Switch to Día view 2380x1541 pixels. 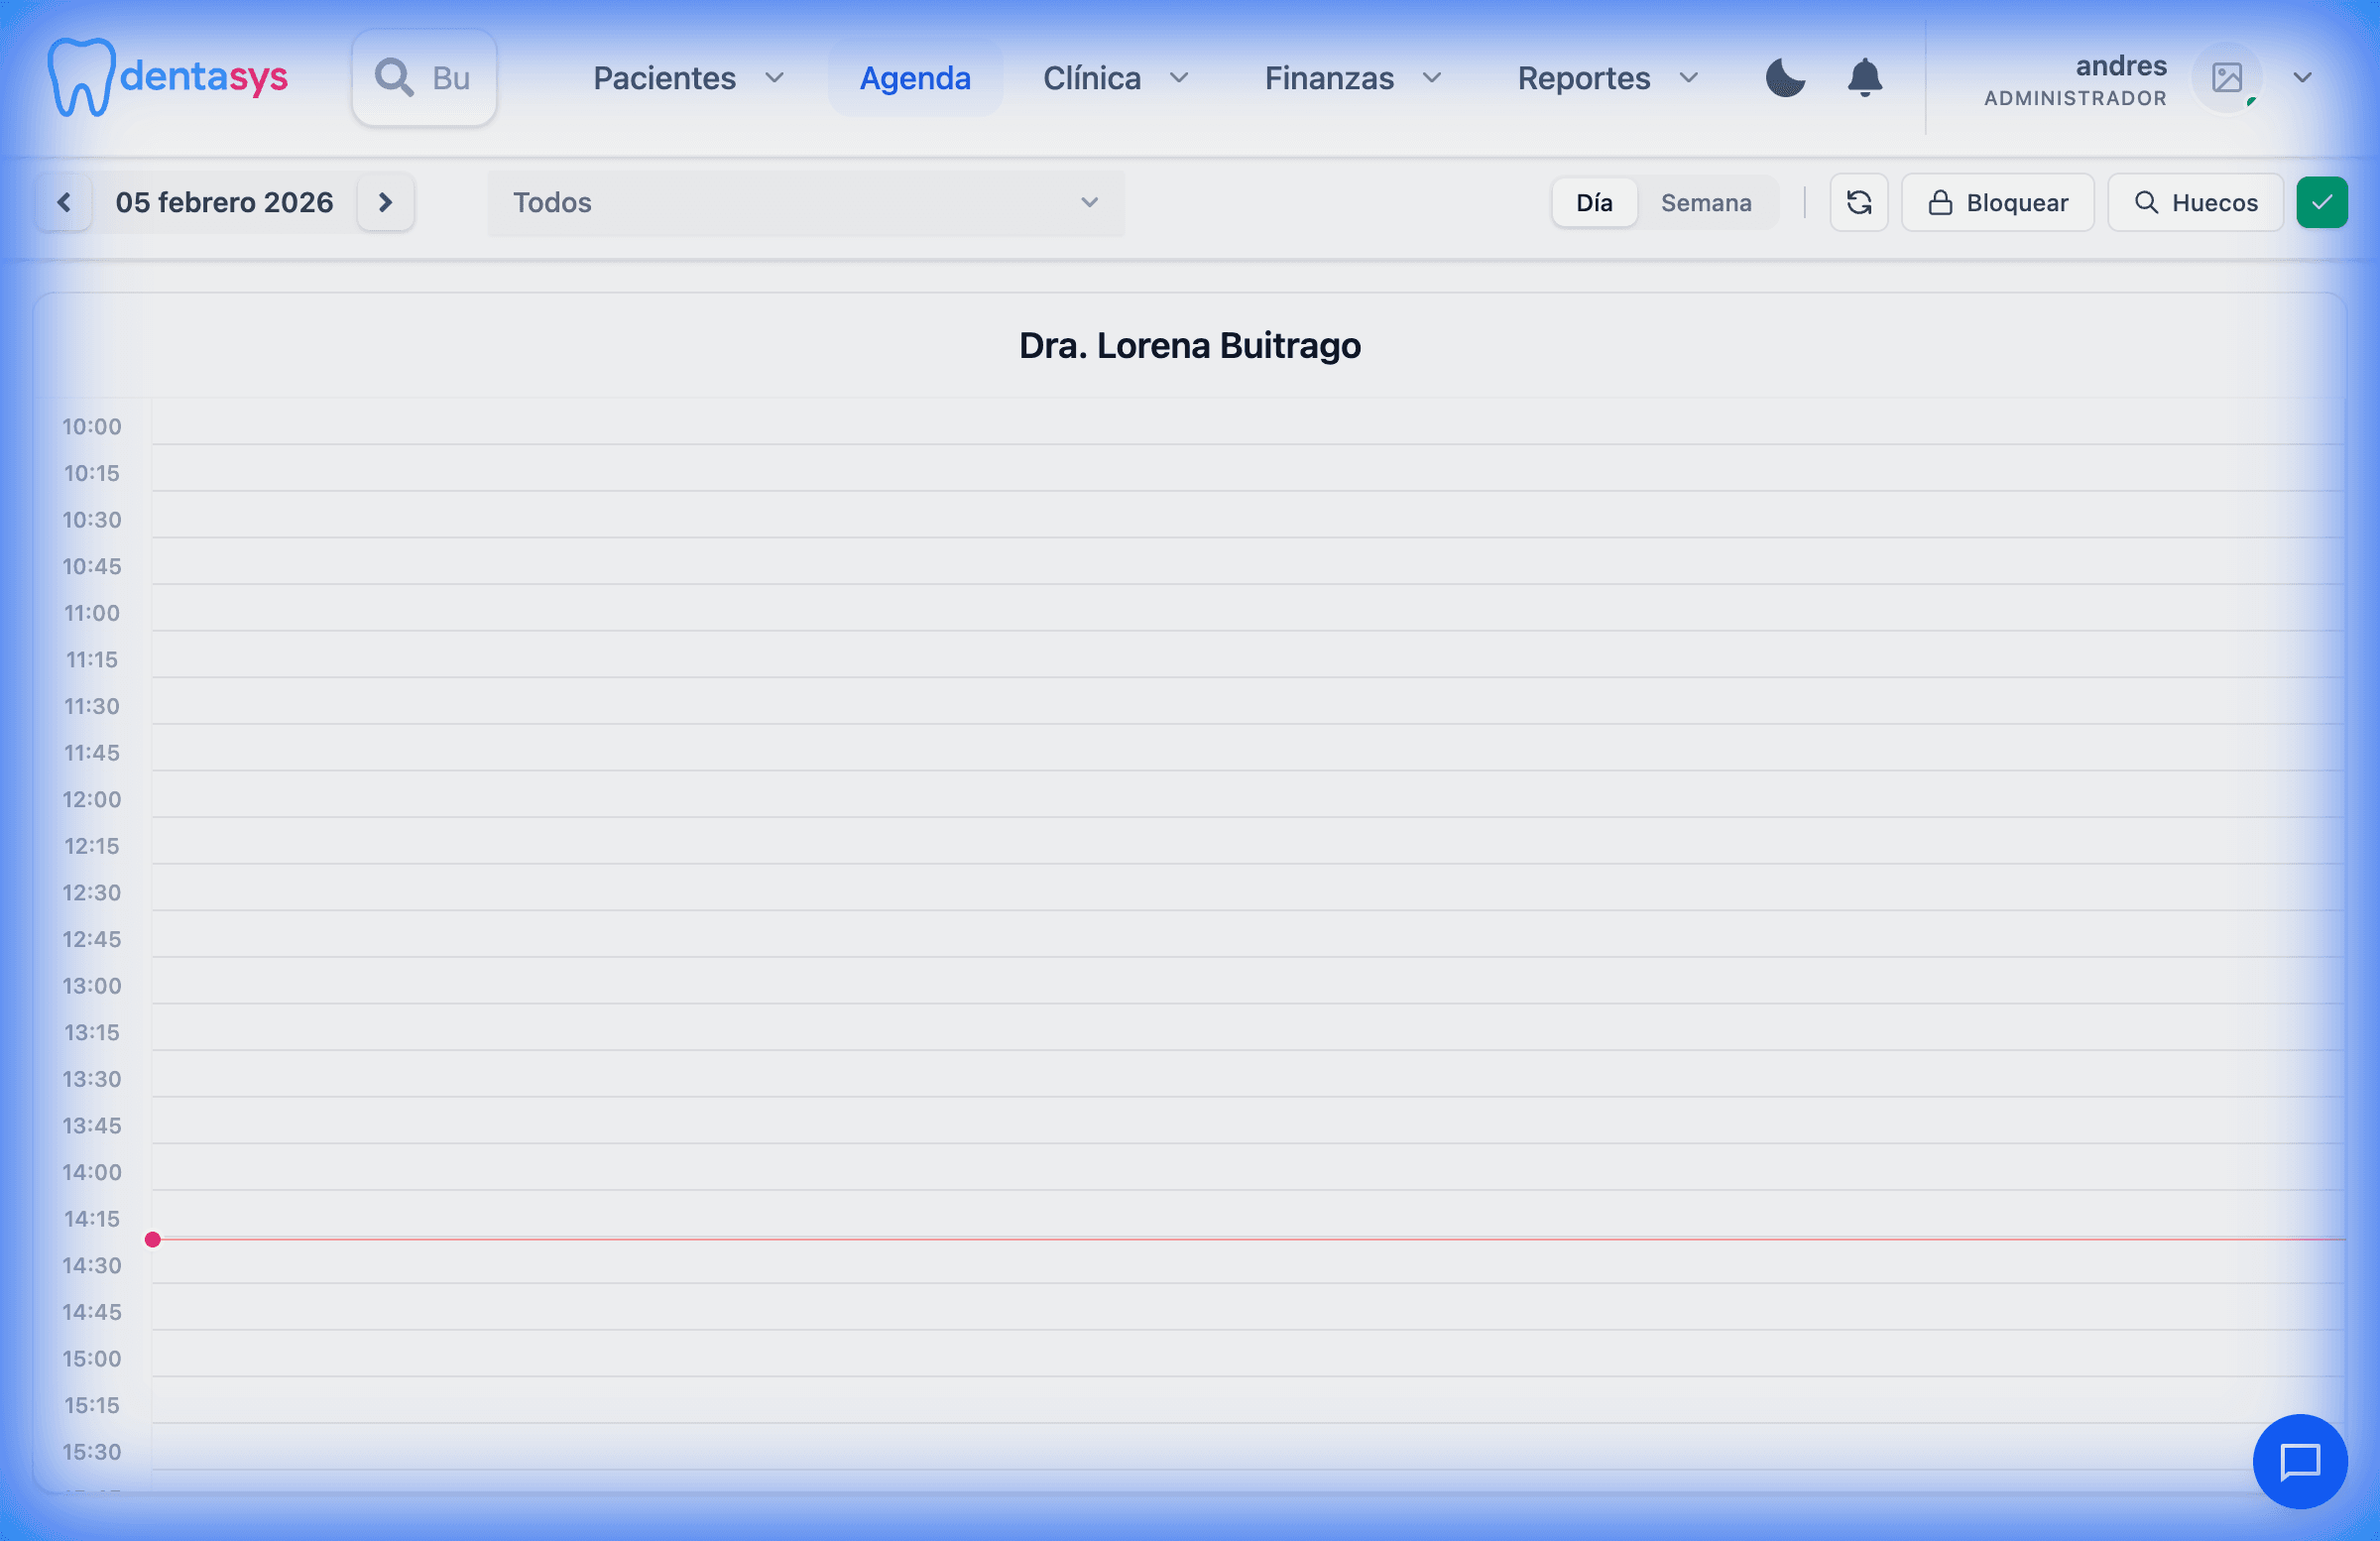tap(1594, 203)
